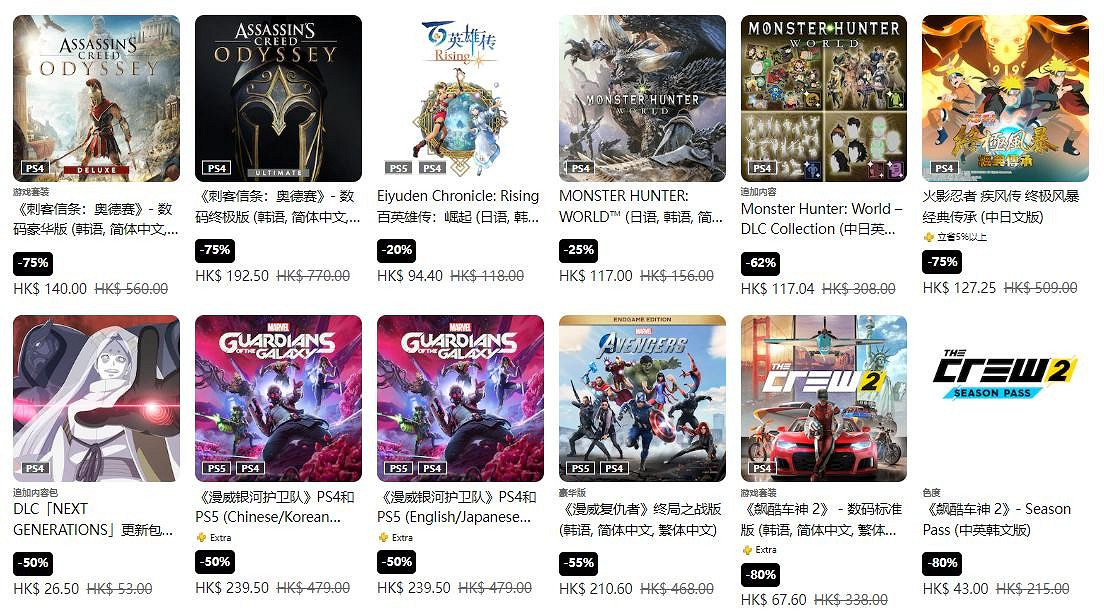Click PS Plus savings icon under Naruto Storm
Image resolution: width=1104 pixels, height=612 pixels.
coord(929,237)
